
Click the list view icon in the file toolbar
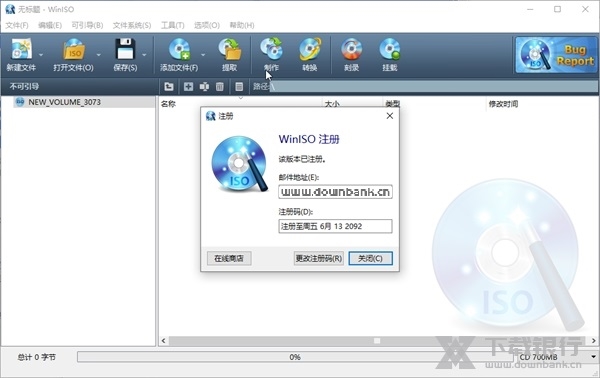pos(239,87)
